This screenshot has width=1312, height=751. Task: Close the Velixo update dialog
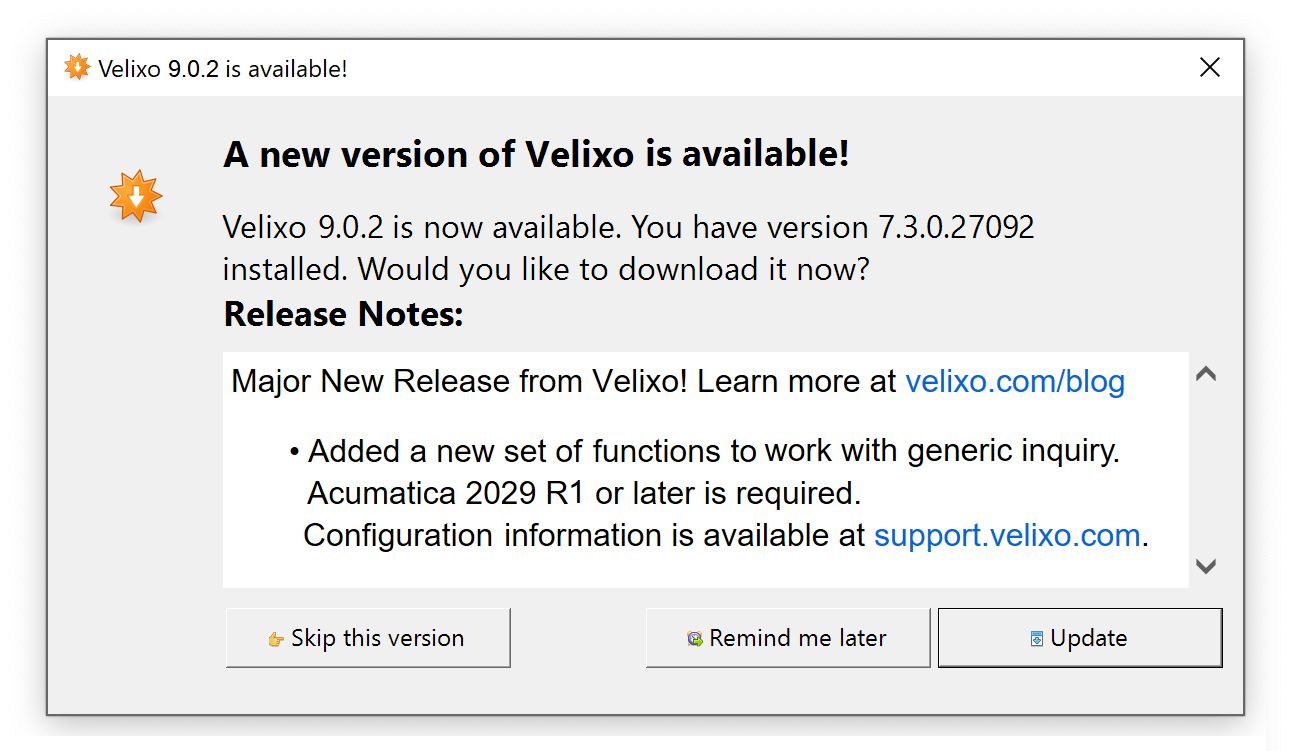(x=1210, y=68)
